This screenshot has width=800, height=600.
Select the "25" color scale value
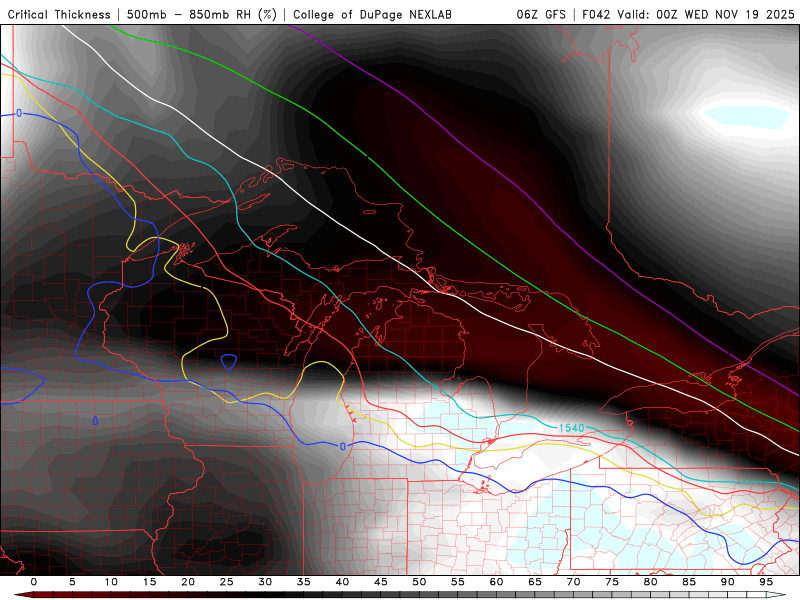pos(227,582)
